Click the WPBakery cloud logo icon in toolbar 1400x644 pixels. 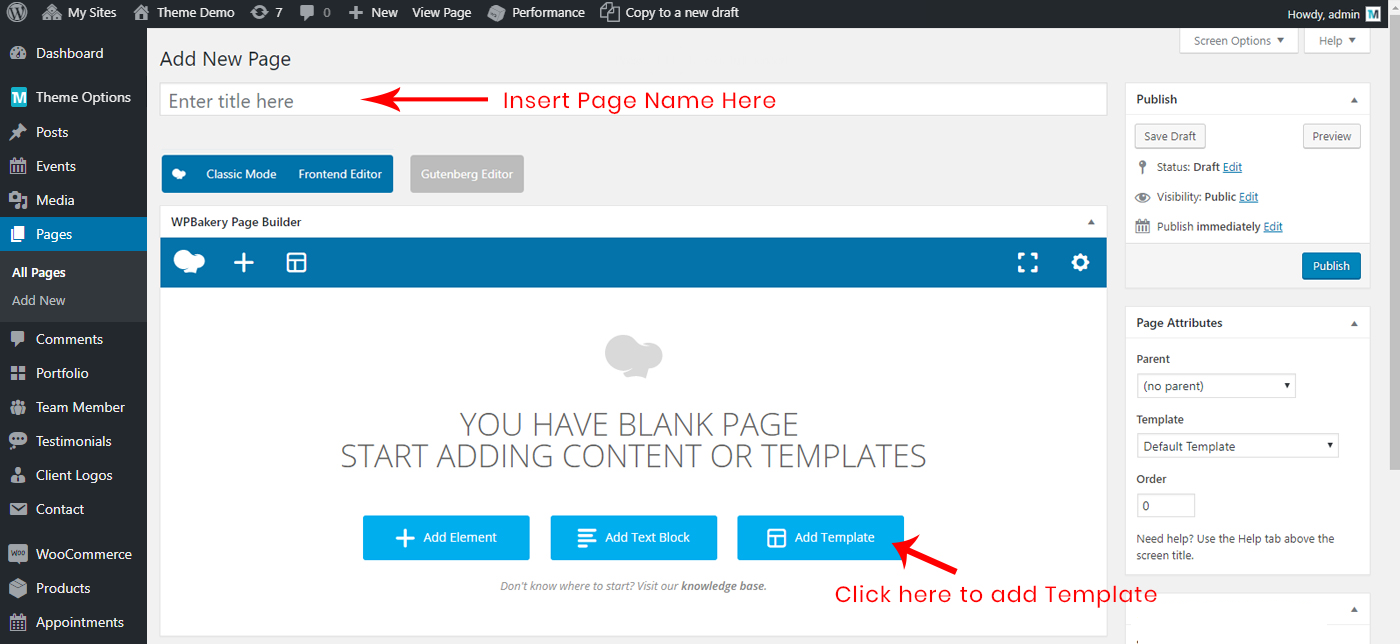(189, 262)
